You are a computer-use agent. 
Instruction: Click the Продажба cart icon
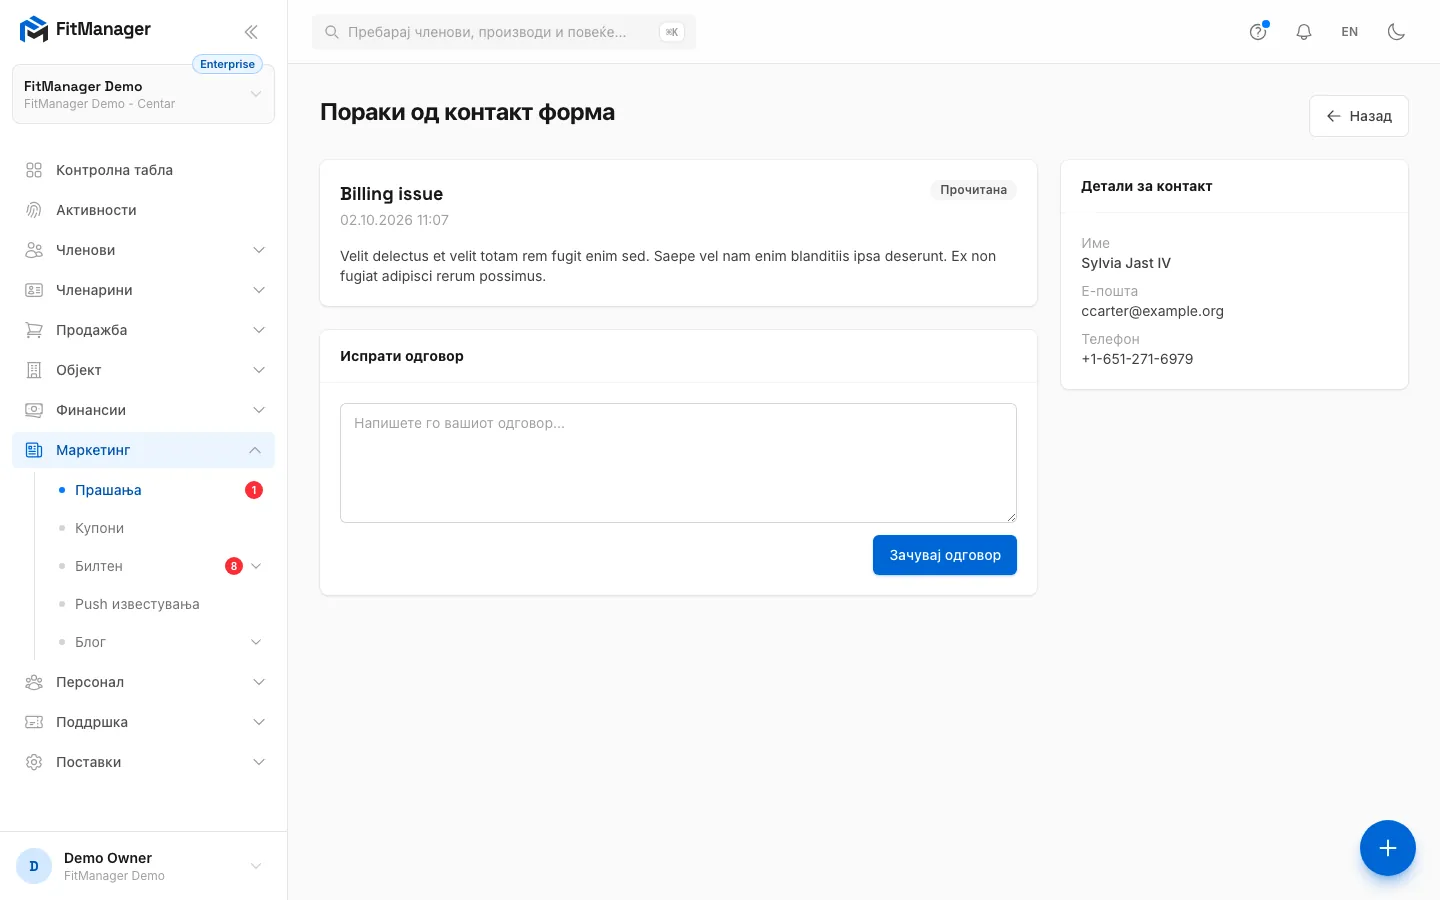tap(34, 330)
